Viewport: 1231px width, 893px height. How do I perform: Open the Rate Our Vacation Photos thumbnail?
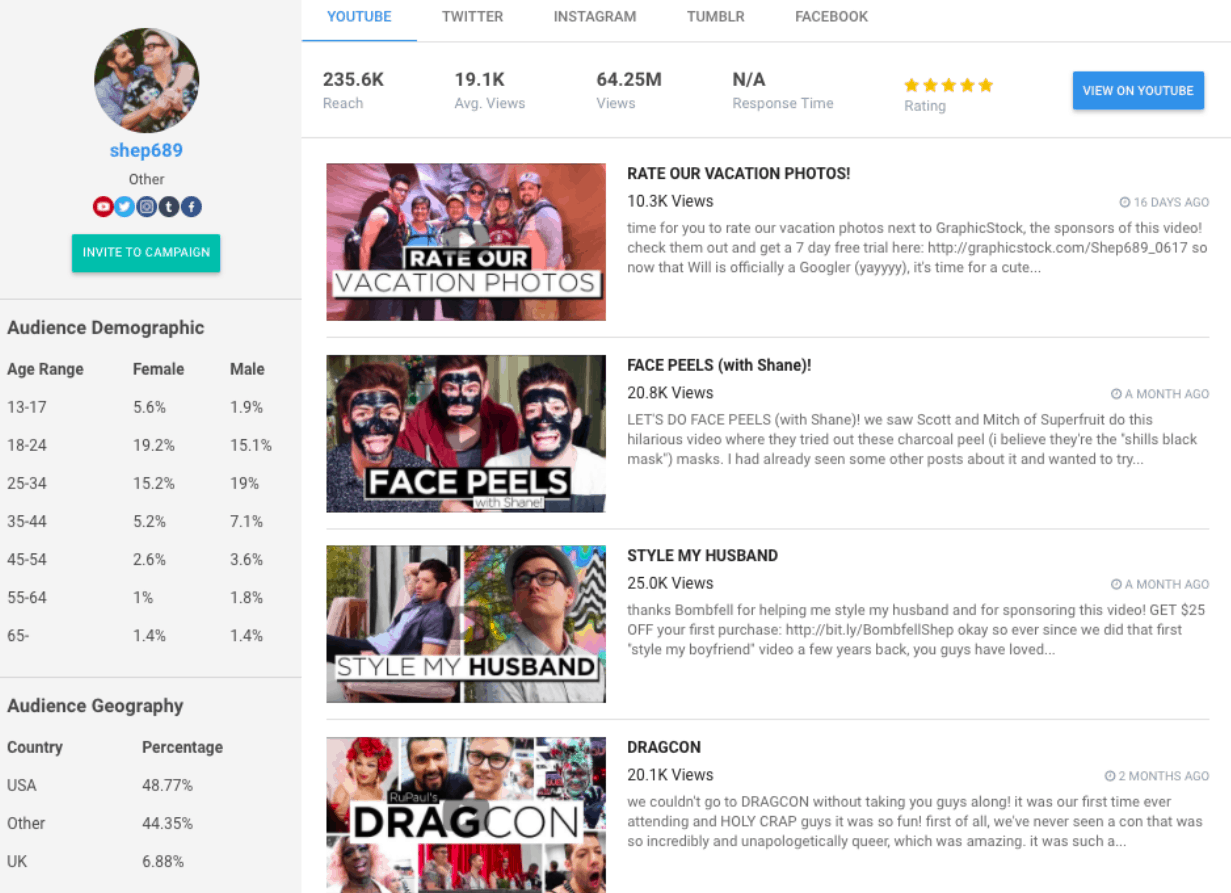click(x=466, y=242)
